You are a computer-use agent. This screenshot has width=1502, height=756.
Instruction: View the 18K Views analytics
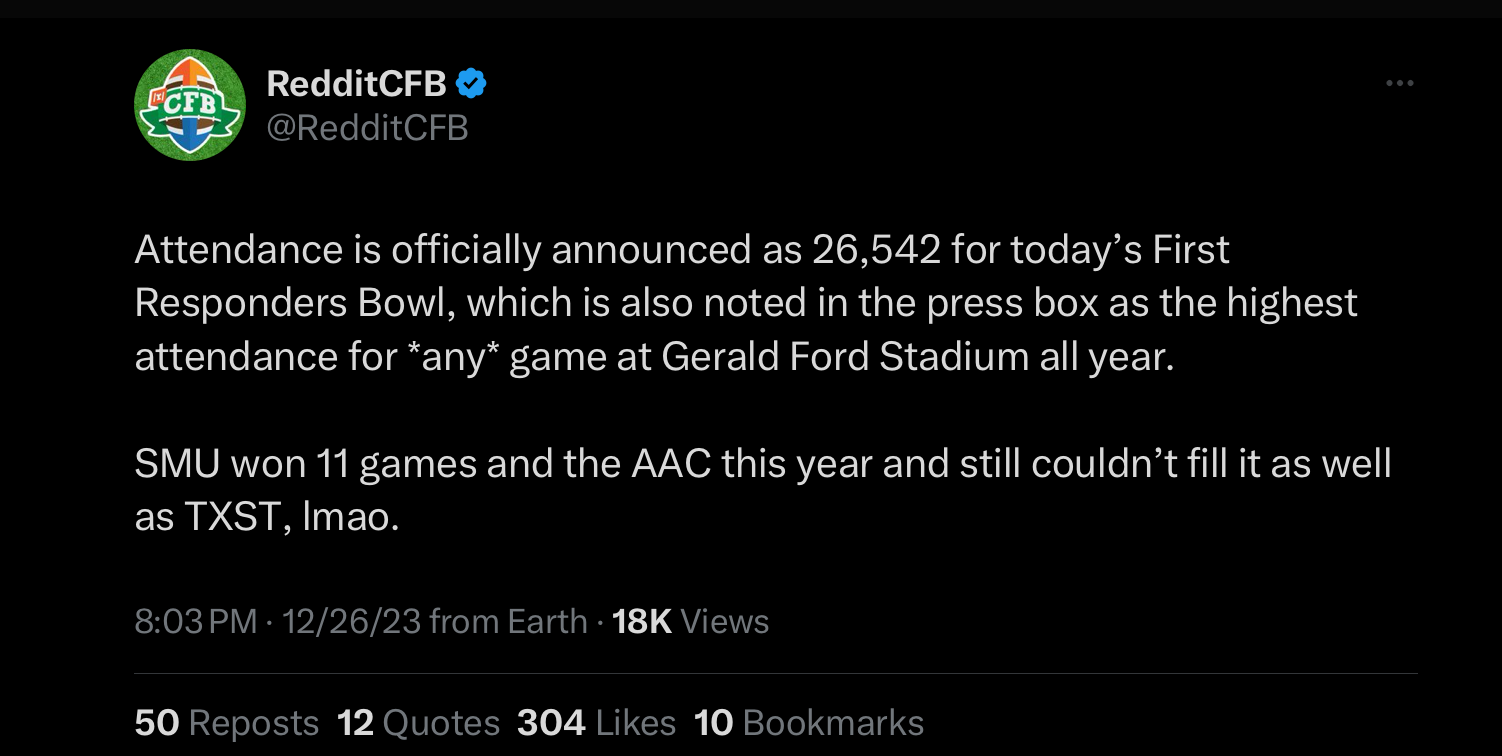(x=690, y=621)
